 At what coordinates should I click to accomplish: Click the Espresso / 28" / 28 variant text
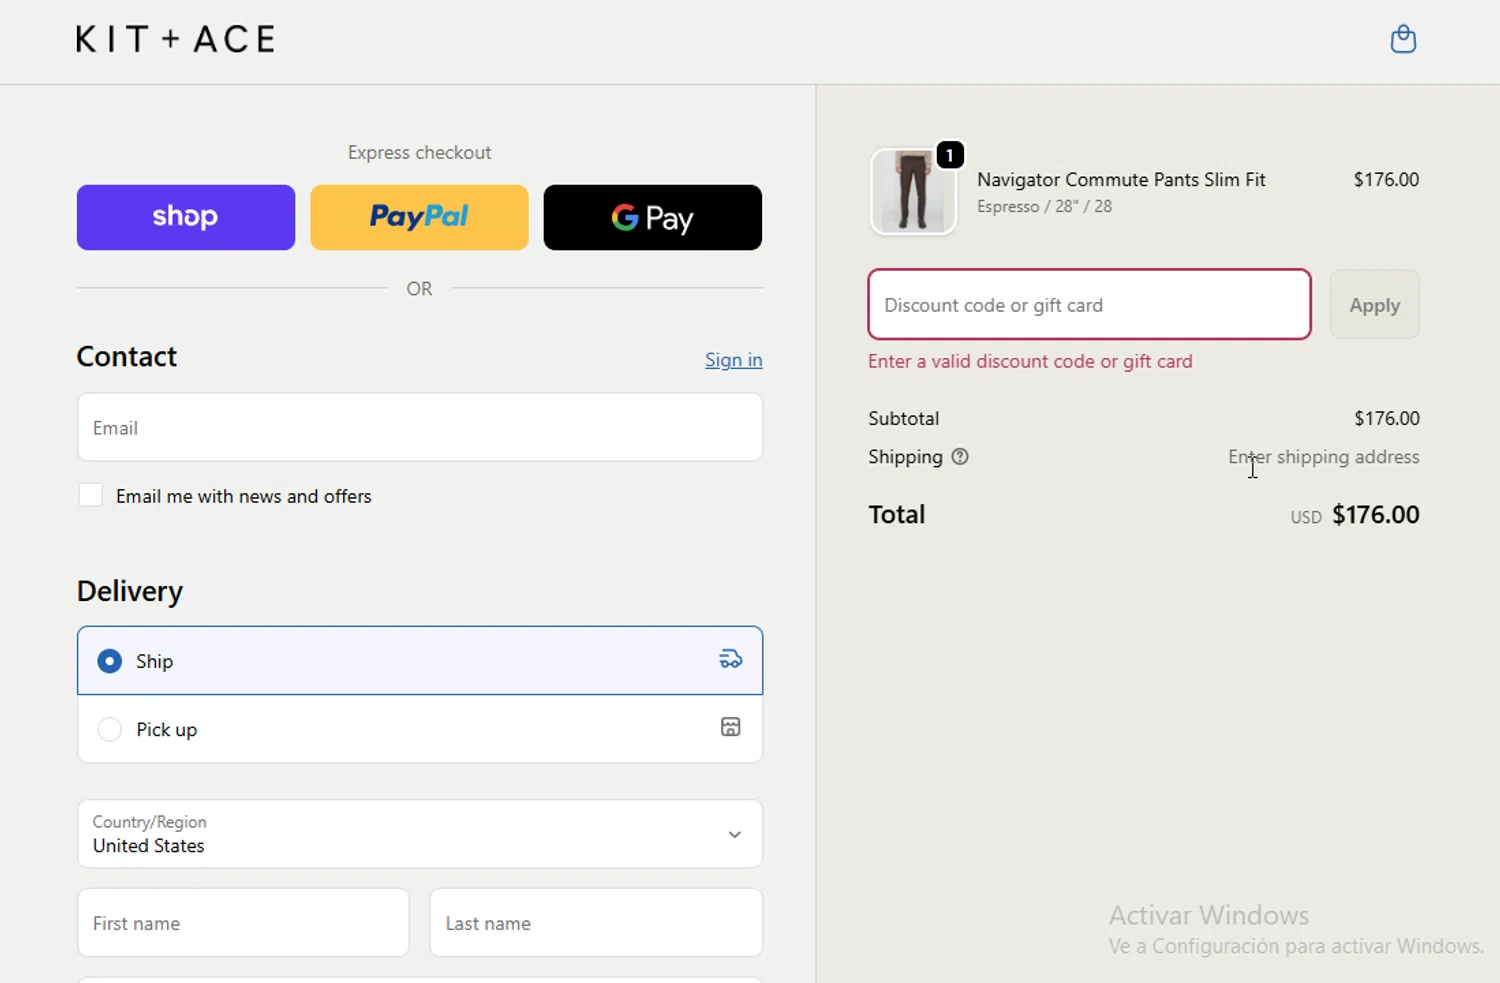point(1044,206)
